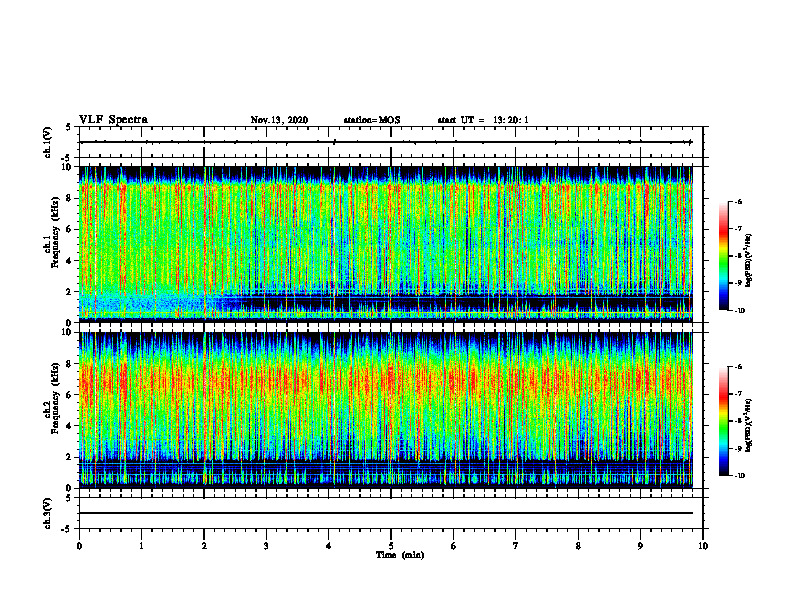
Task: Click the "4" kHz tick on ch.2 frequency axis
Action: click(x=70, y=426)
